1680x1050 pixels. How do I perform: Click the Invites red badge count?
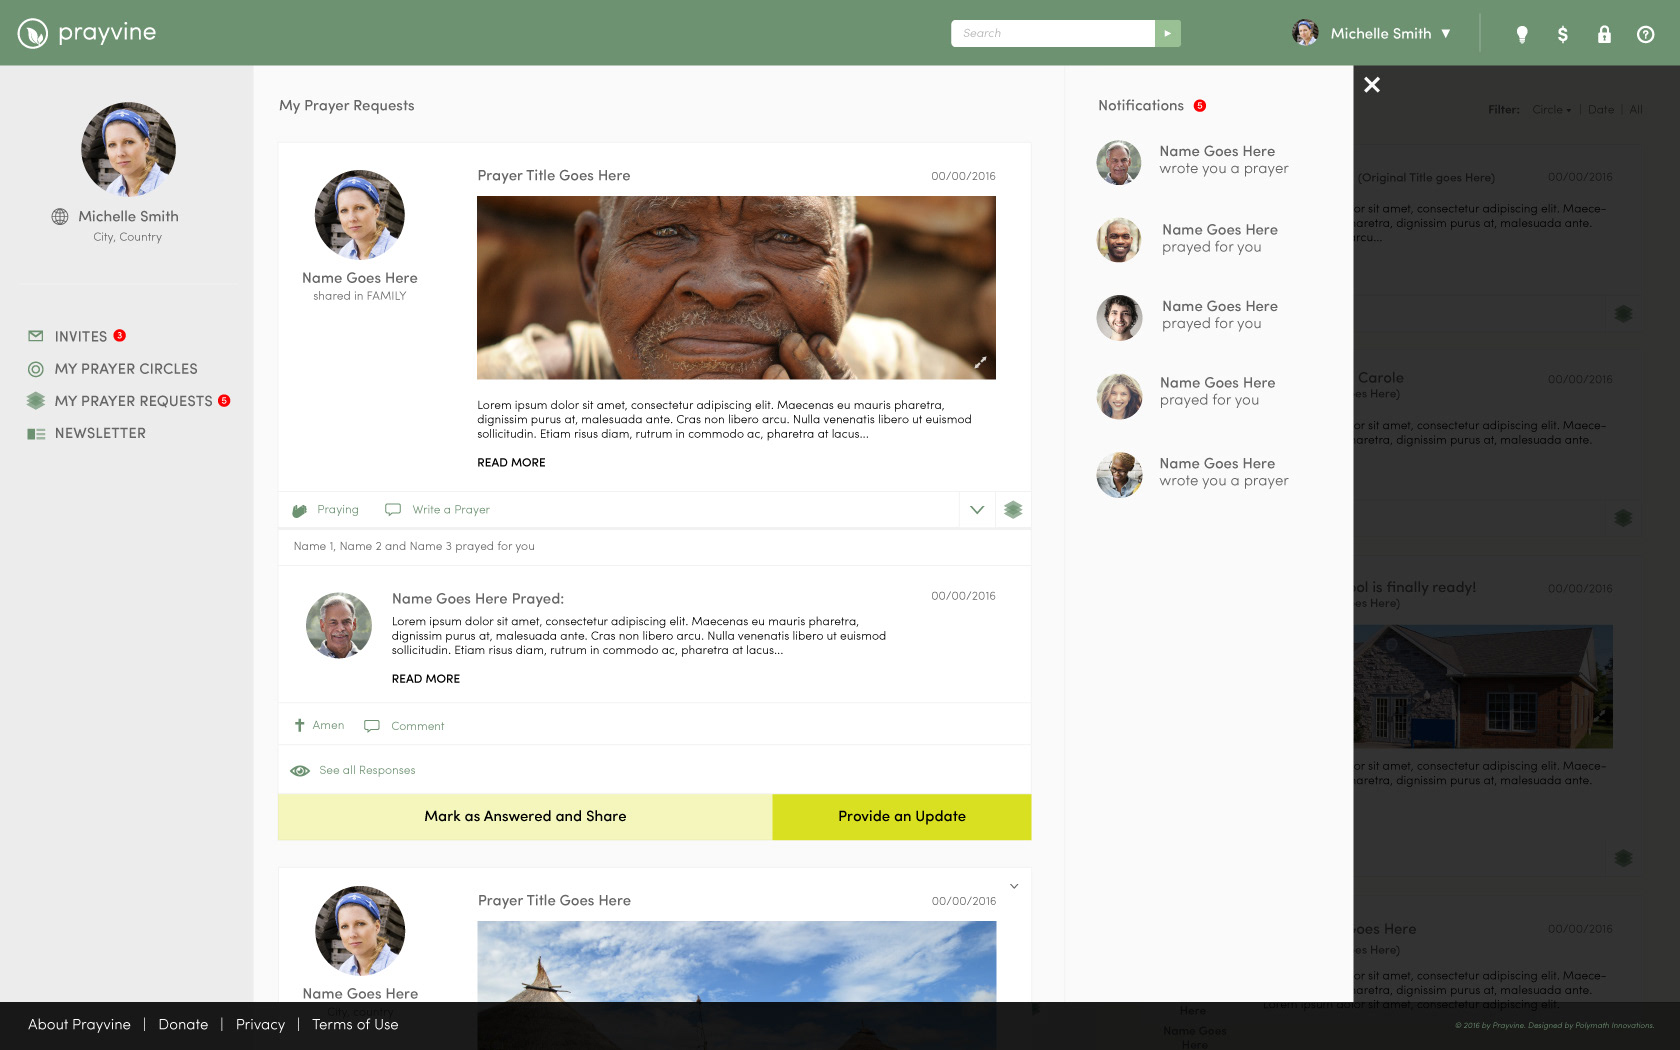[120, 336]
